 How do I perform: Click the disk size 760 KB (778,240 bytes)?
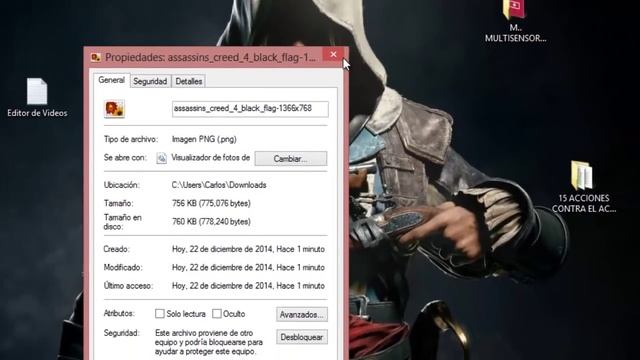tap(211, 222)
